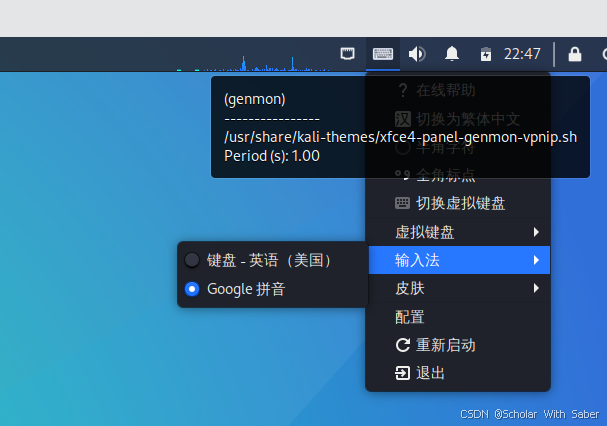Click the battery power manager icon
Viewport: 607px width, 426px height.
pyautogui.click(x=485, y=54)
